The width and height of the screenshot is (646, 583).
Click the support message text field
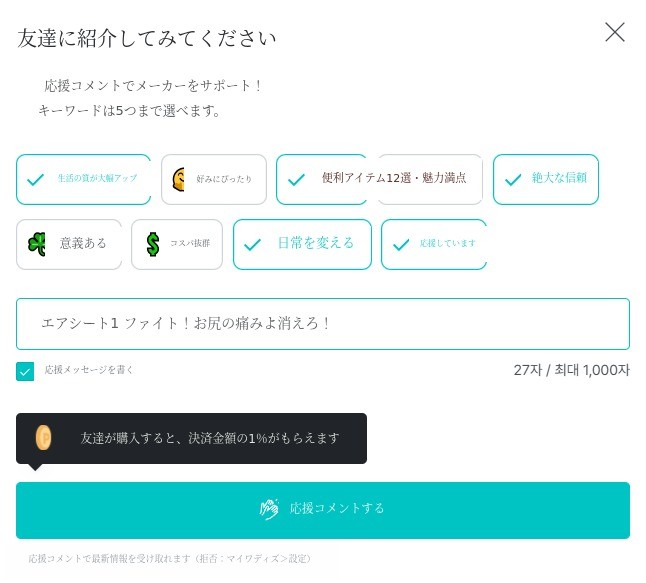[x=323, y=323]
